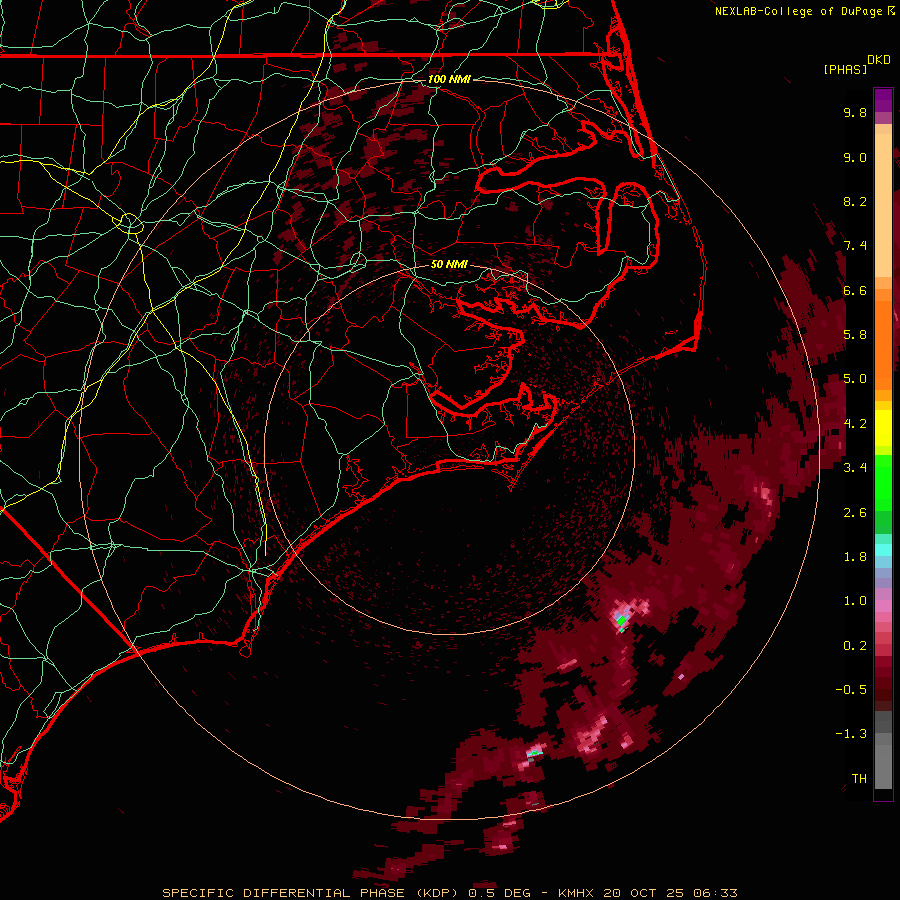
Task: Click the 6.6 scale value
Action: coord(855,290)
